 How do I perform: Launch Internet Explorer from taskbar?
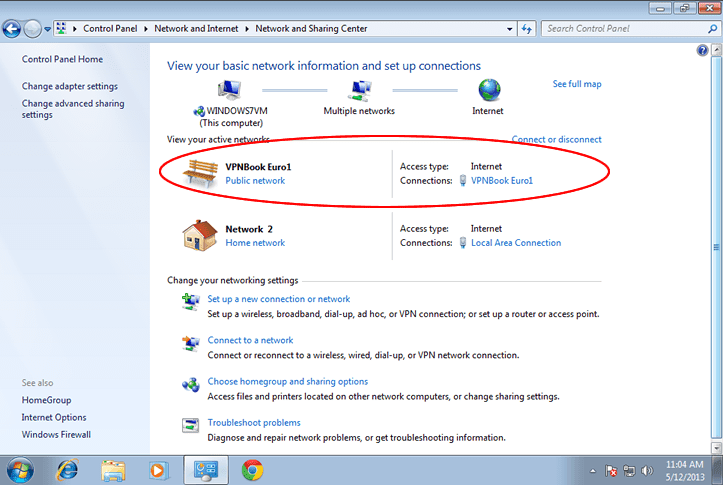pos(67,471)
